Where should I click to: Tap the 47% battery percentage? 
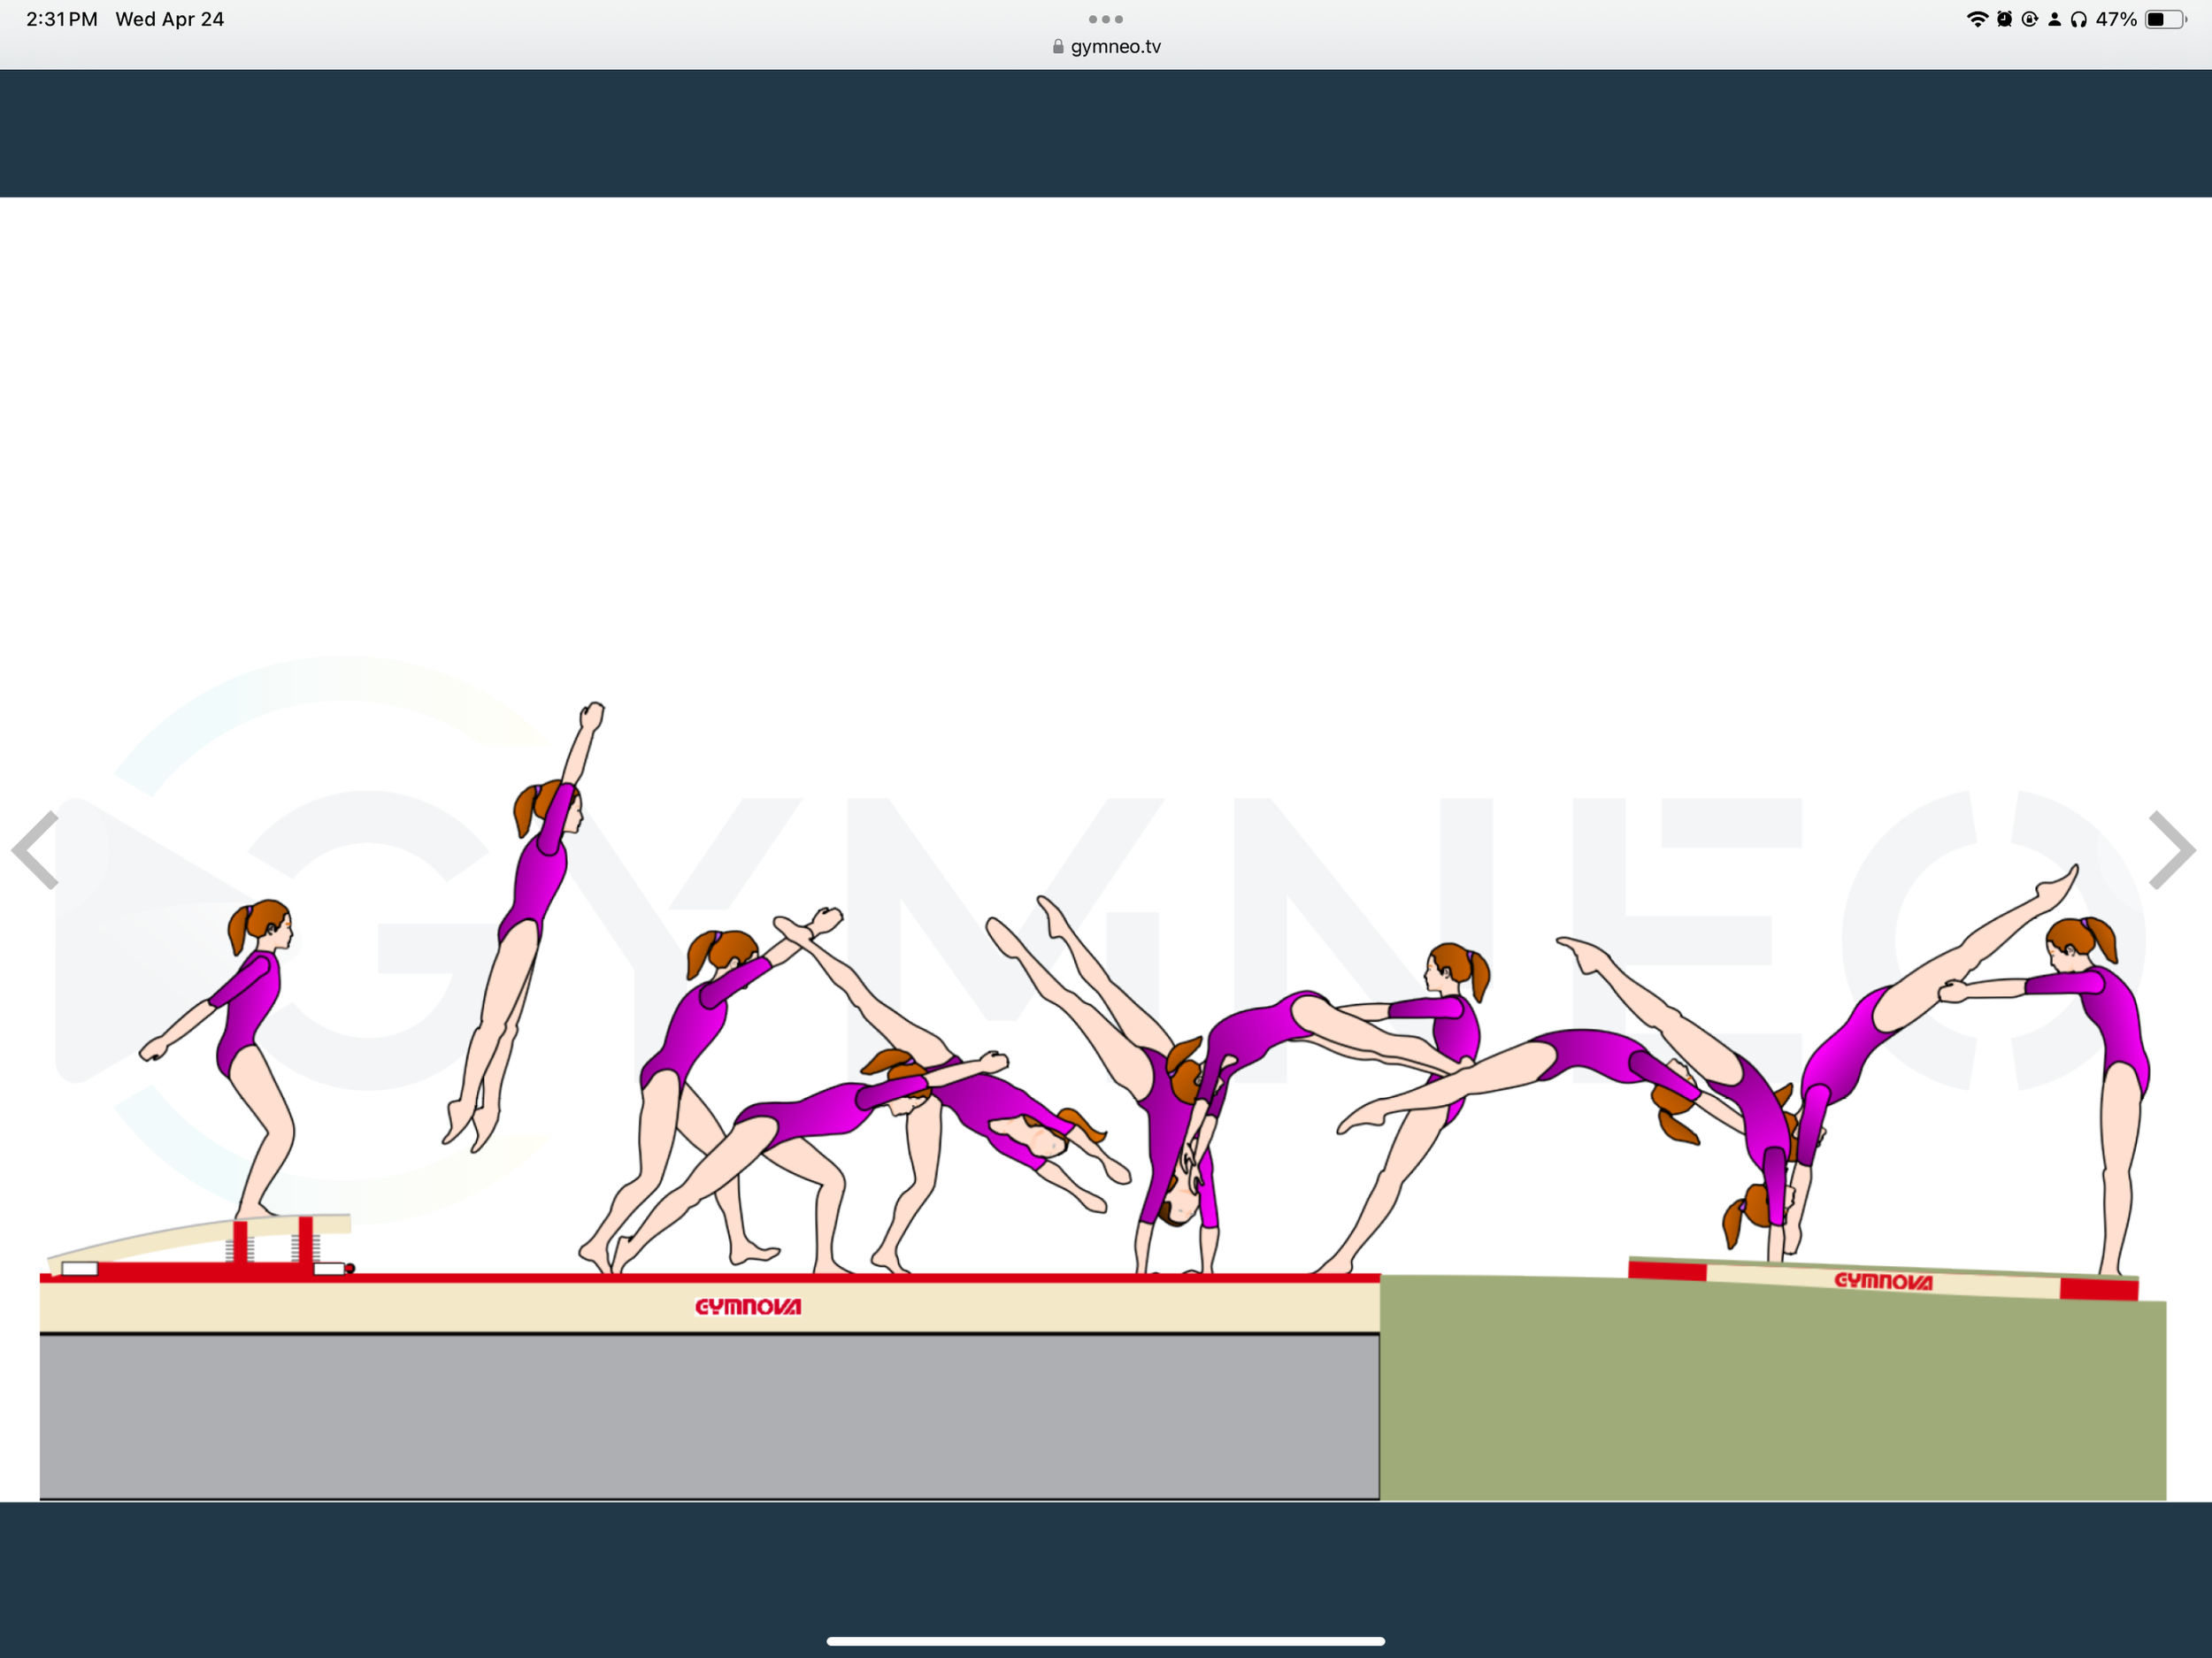pyautogui.click(x=2116, y=19)
